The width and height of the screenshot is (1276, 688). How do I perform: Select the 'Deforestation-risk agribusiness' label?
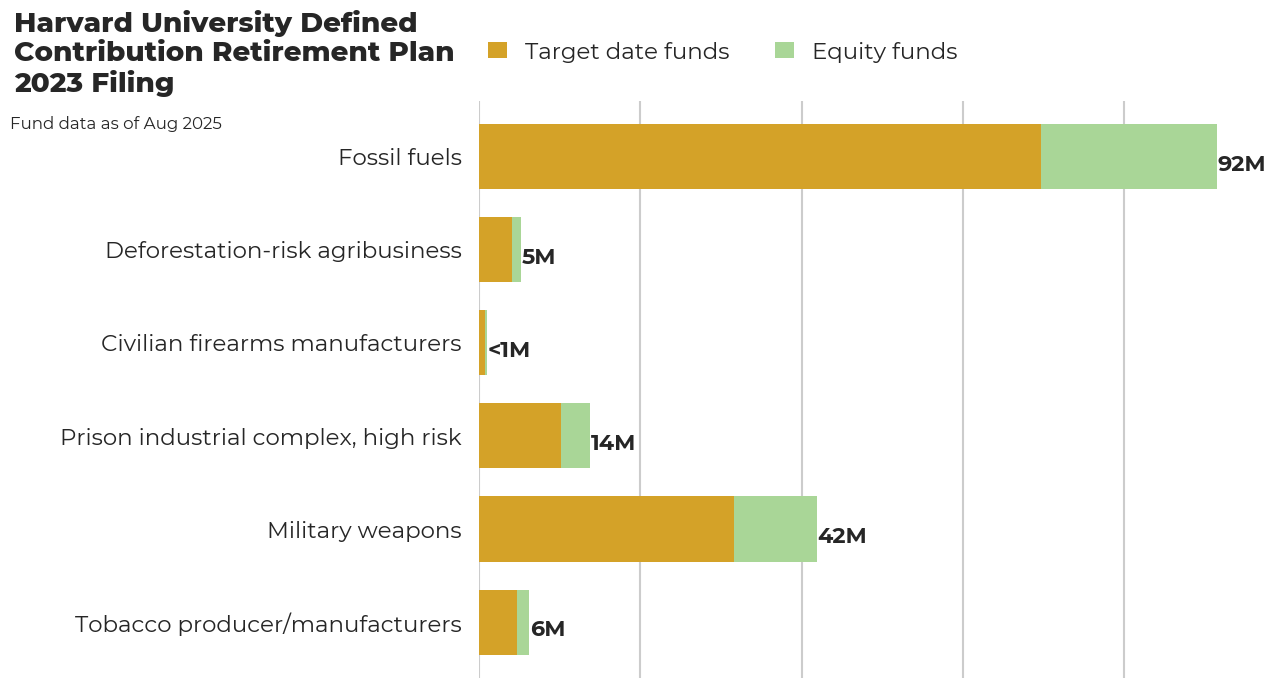pos(284,250)
